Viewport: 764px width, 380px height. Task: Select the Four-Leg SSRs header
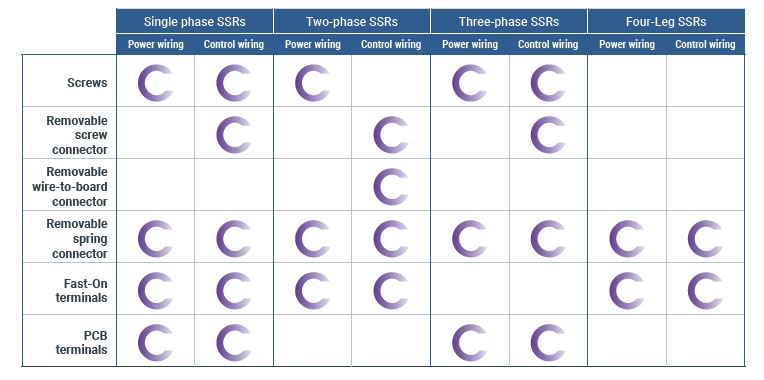(666, 21)
